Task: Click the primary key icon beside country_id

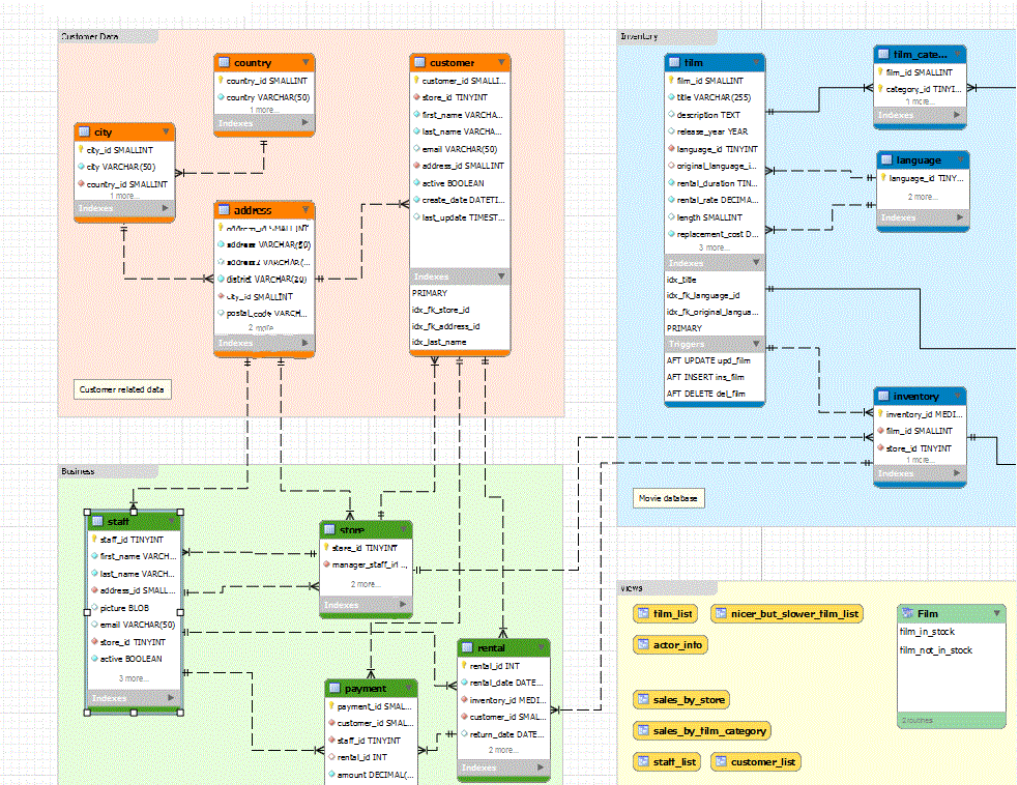Action: (x=222, y=81)
